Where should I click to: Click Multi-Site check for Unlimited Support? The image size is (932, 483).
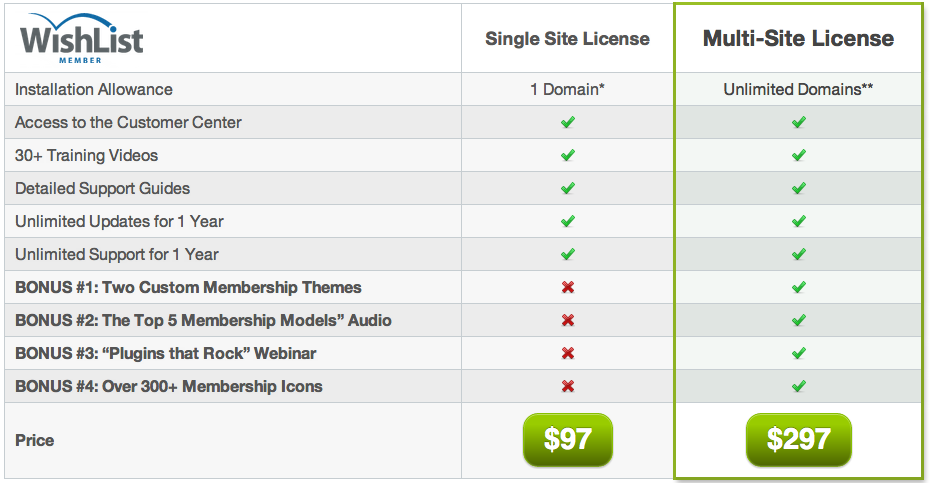(798, 254)
